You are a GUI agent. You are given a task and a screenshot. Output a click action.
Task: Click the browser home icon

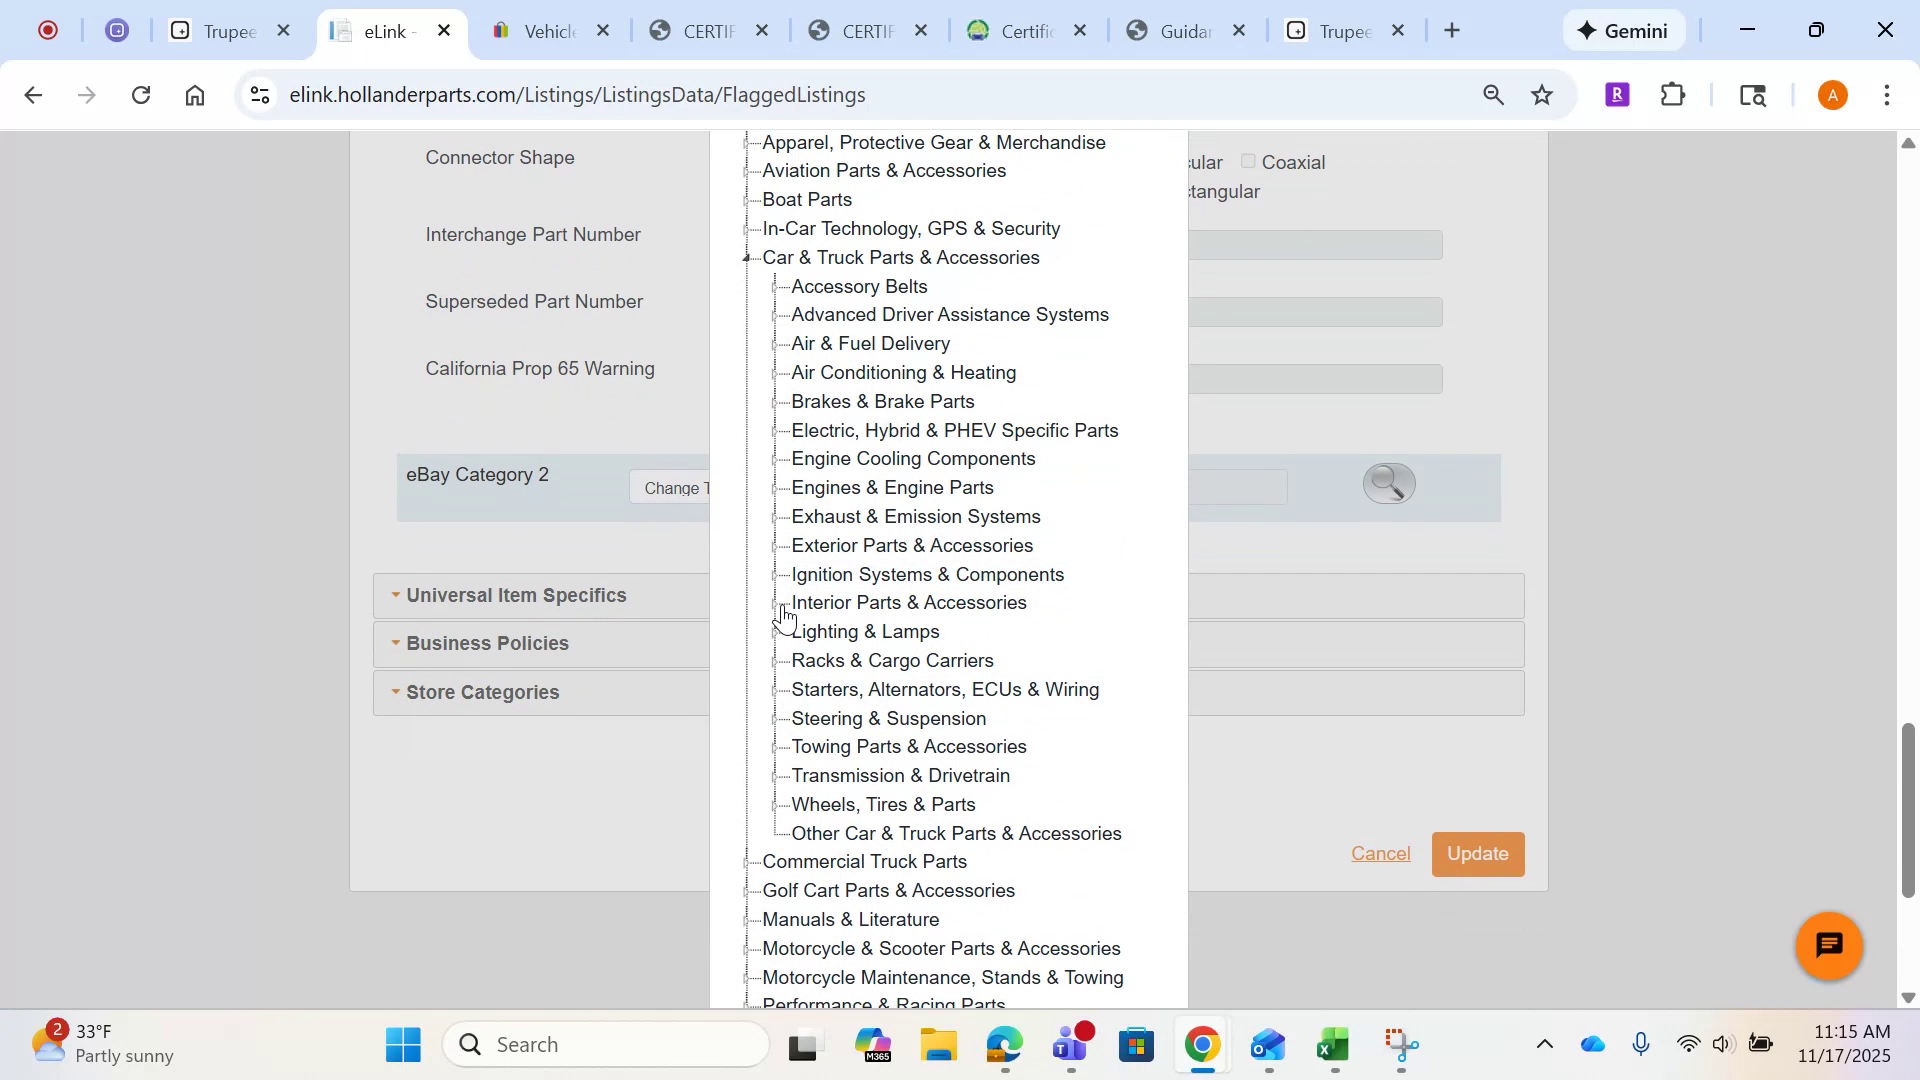click(194, 94)
